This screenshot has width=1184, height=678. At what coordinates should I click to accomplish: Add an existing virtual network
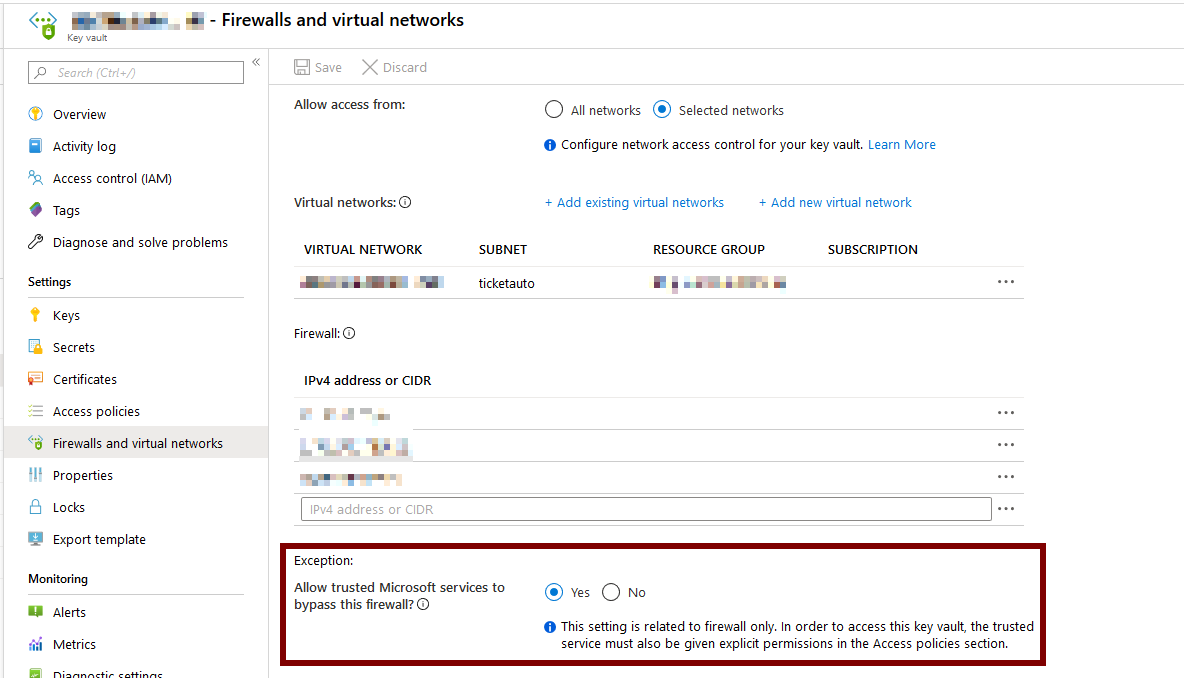tap(634, 202)
